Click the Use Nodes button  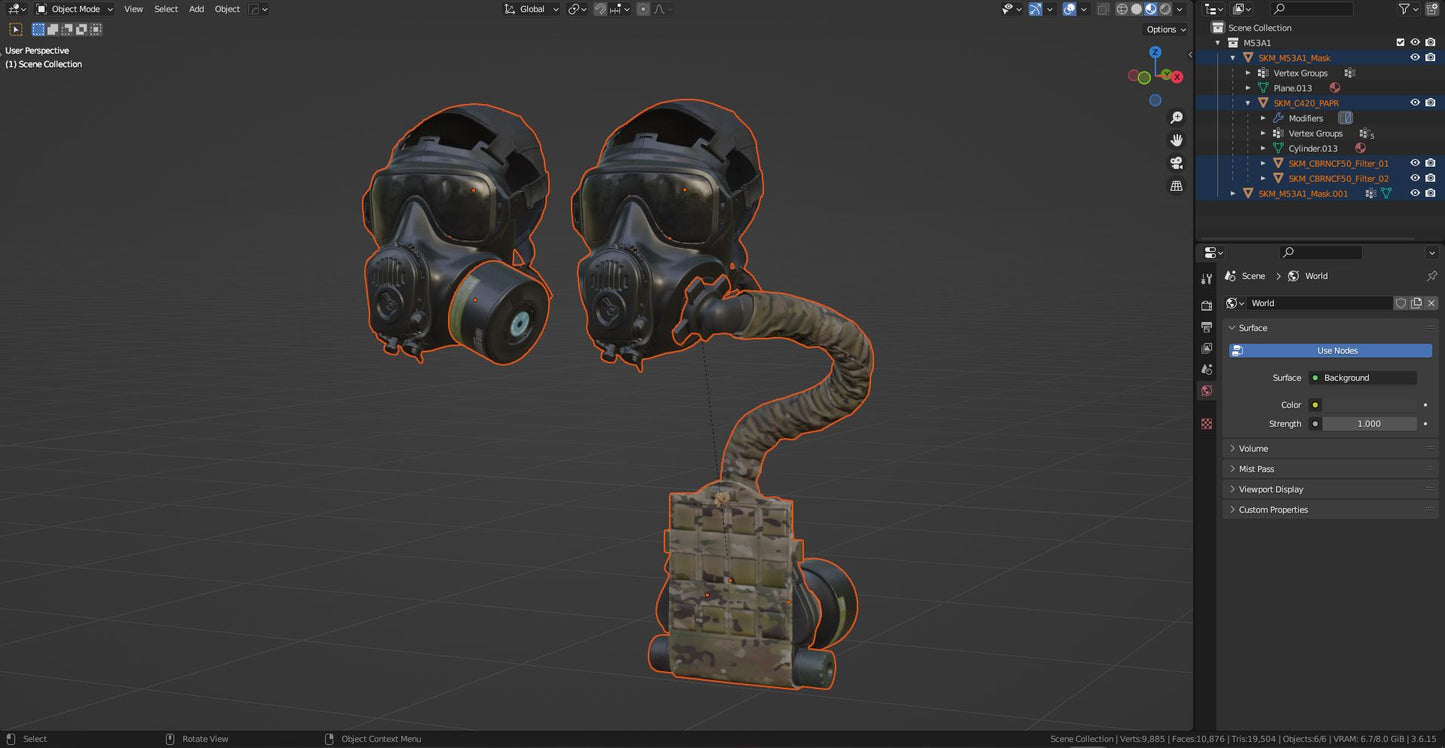point(1330,351)
